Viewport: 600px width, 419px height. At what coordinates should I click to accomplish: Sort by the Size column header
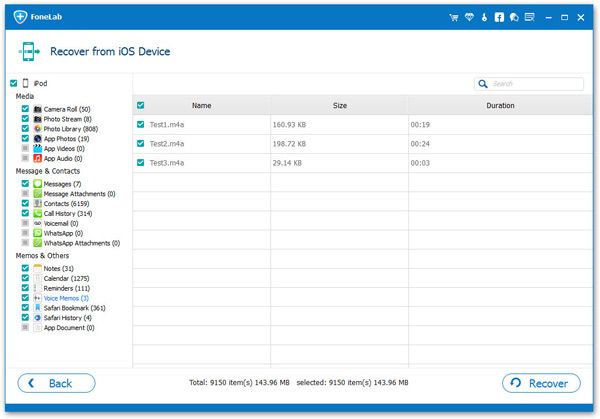point(339,106)
